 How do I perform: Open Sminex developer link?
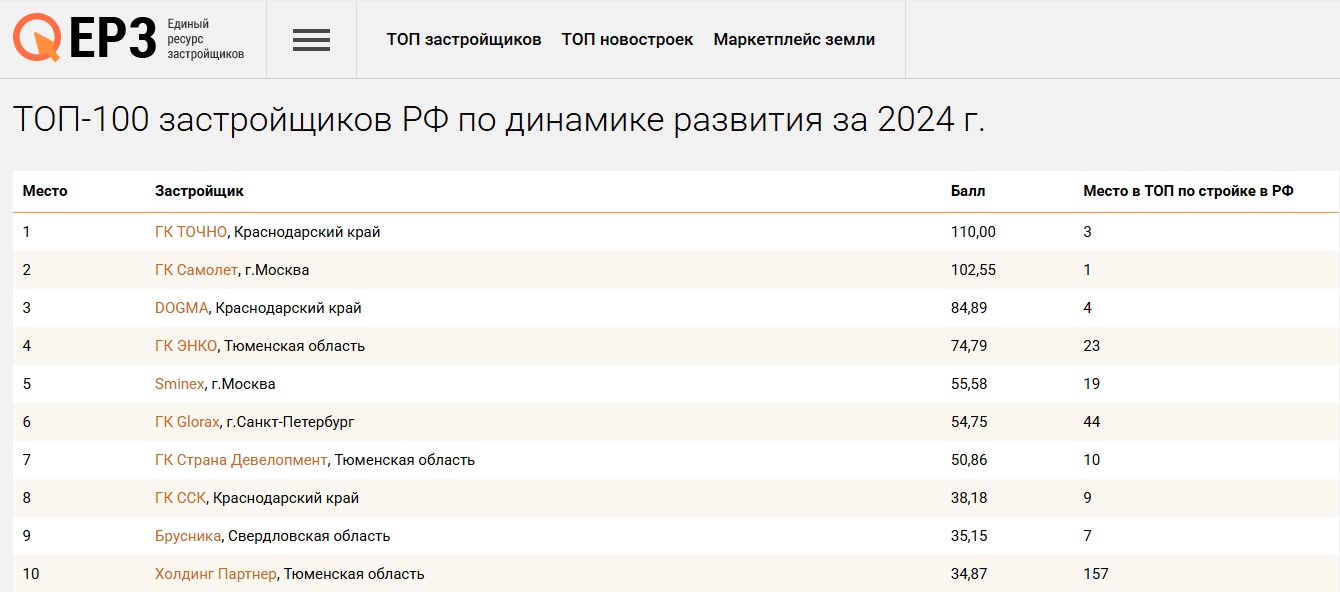coord(180,384)
